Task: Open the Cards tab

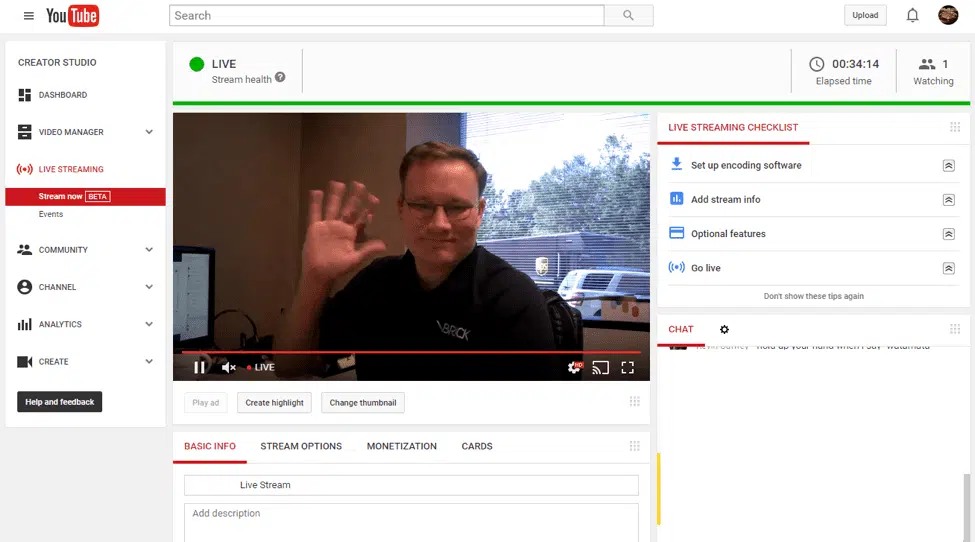Action: tap(477, 446)
